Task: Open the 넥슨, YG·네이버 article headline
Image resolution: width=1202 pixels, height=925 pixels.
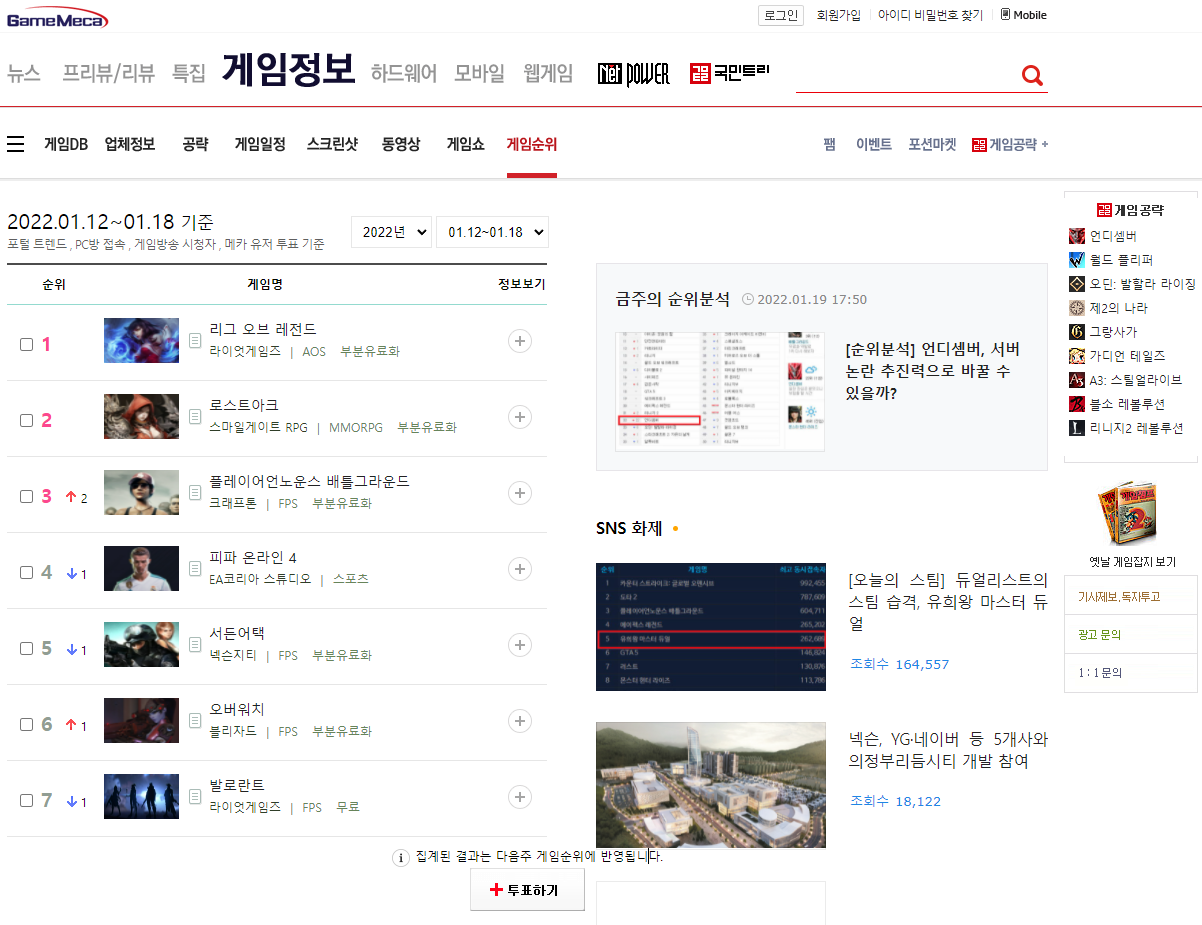Action: pos(948,750)
